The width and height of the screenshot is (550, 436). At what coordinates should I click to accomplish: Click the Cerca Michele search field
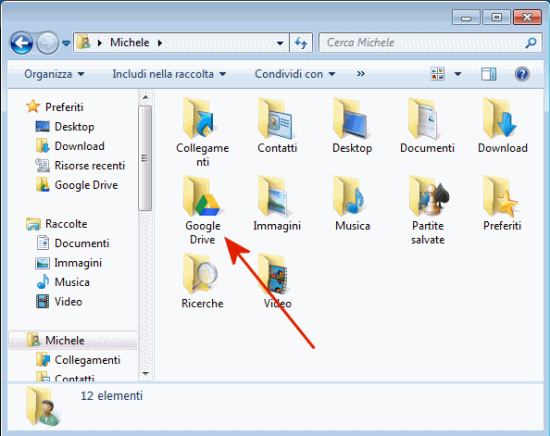(x=430, y=43)
